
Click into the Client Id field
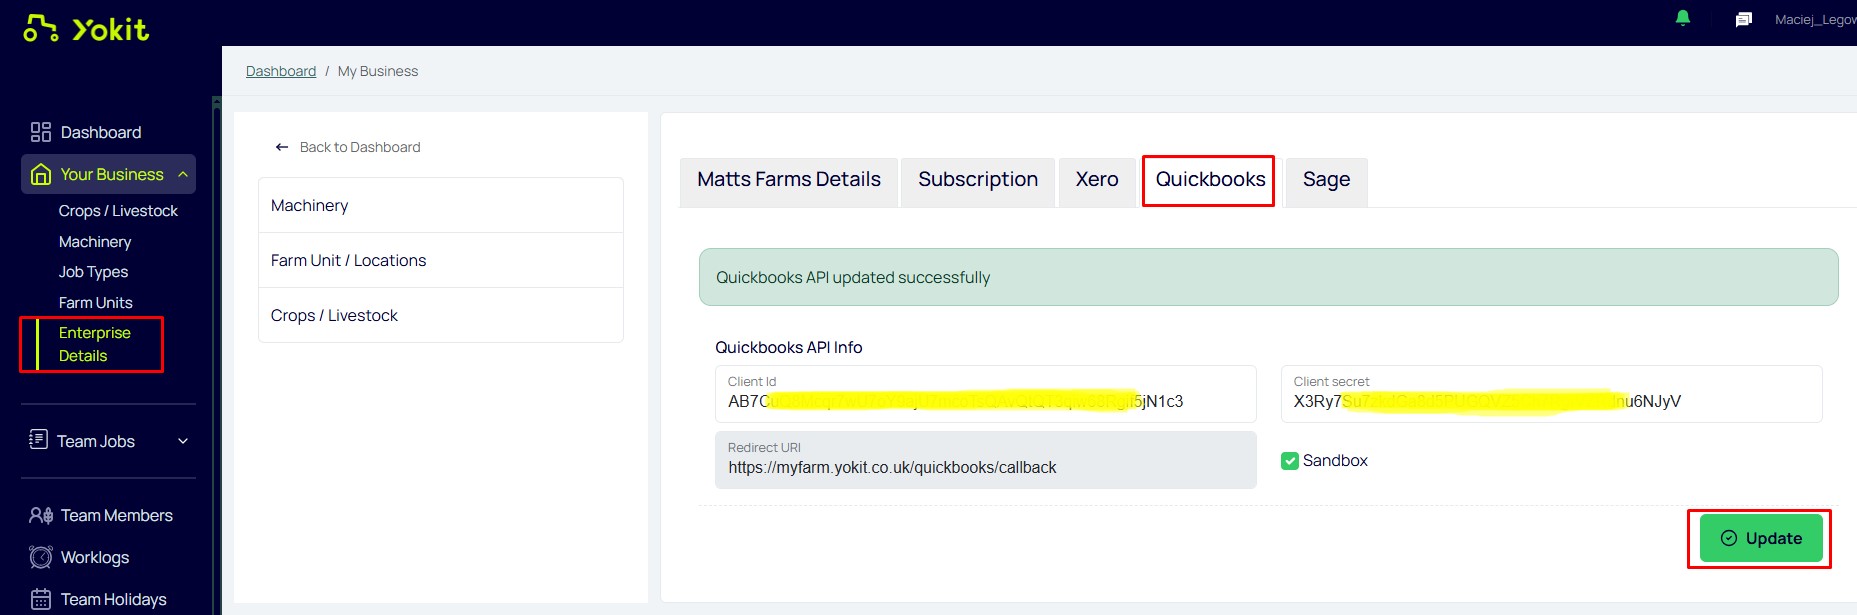tap(985, 394)
